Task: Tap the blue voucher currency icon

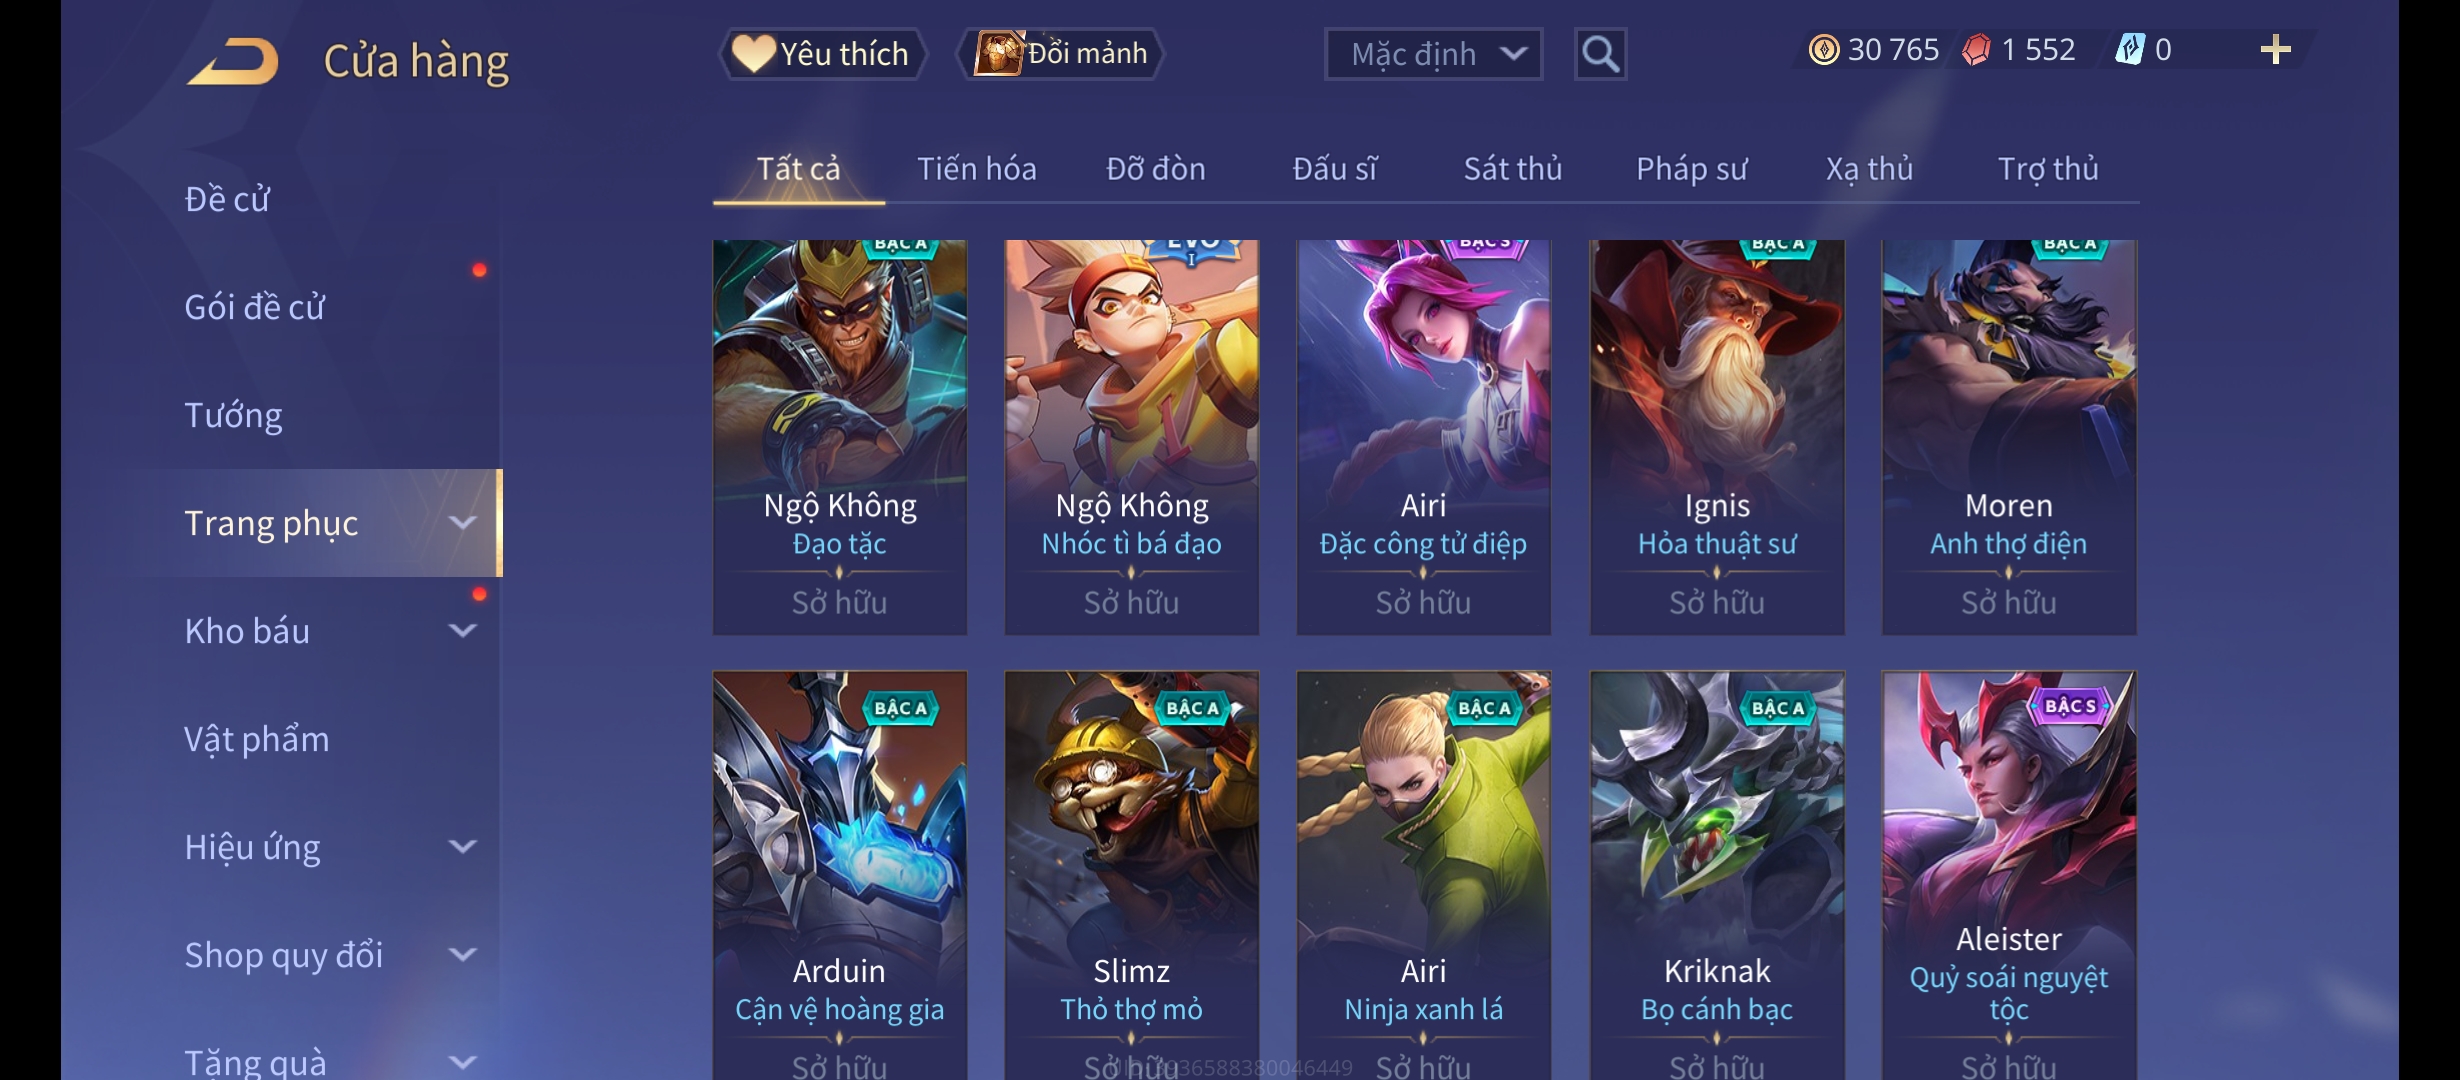Action: point(2129,49)
